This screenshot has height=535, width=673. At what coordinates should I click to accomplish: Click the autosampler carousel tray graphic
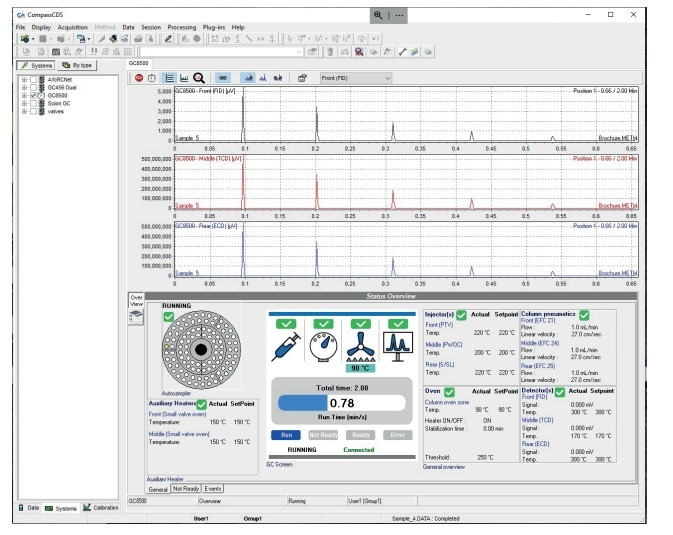pos(201,350)
